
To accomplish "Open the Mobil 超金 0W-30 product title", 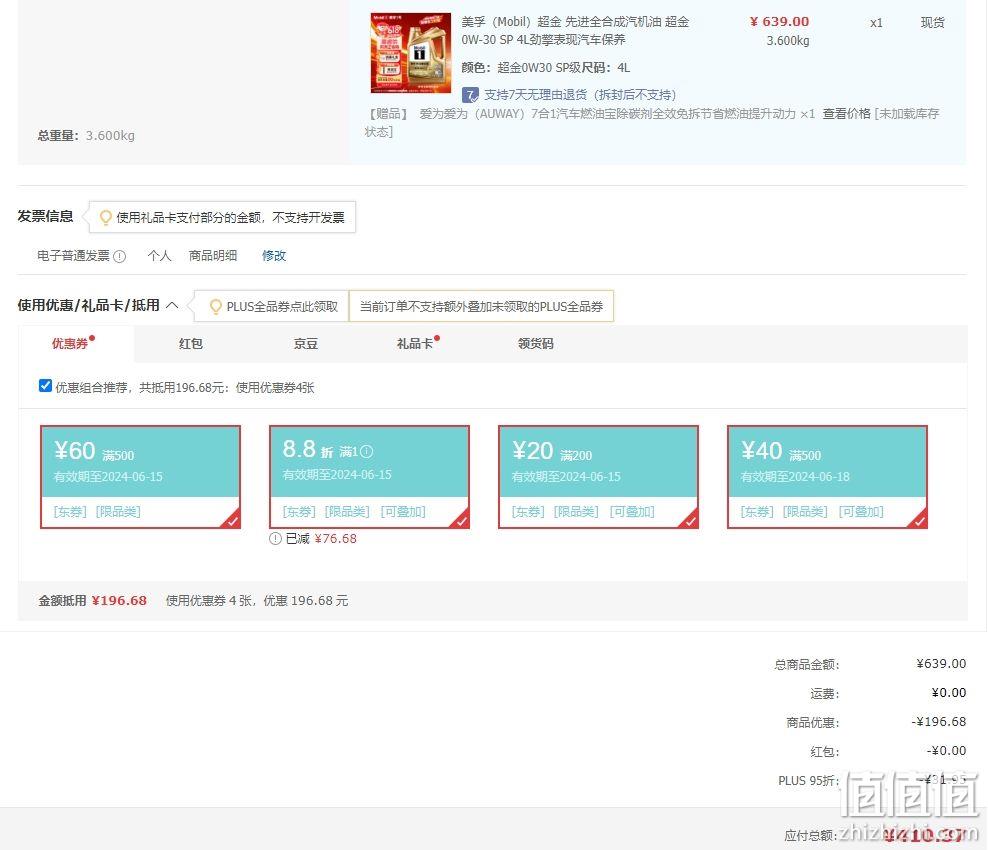I will tap(575, 30).
